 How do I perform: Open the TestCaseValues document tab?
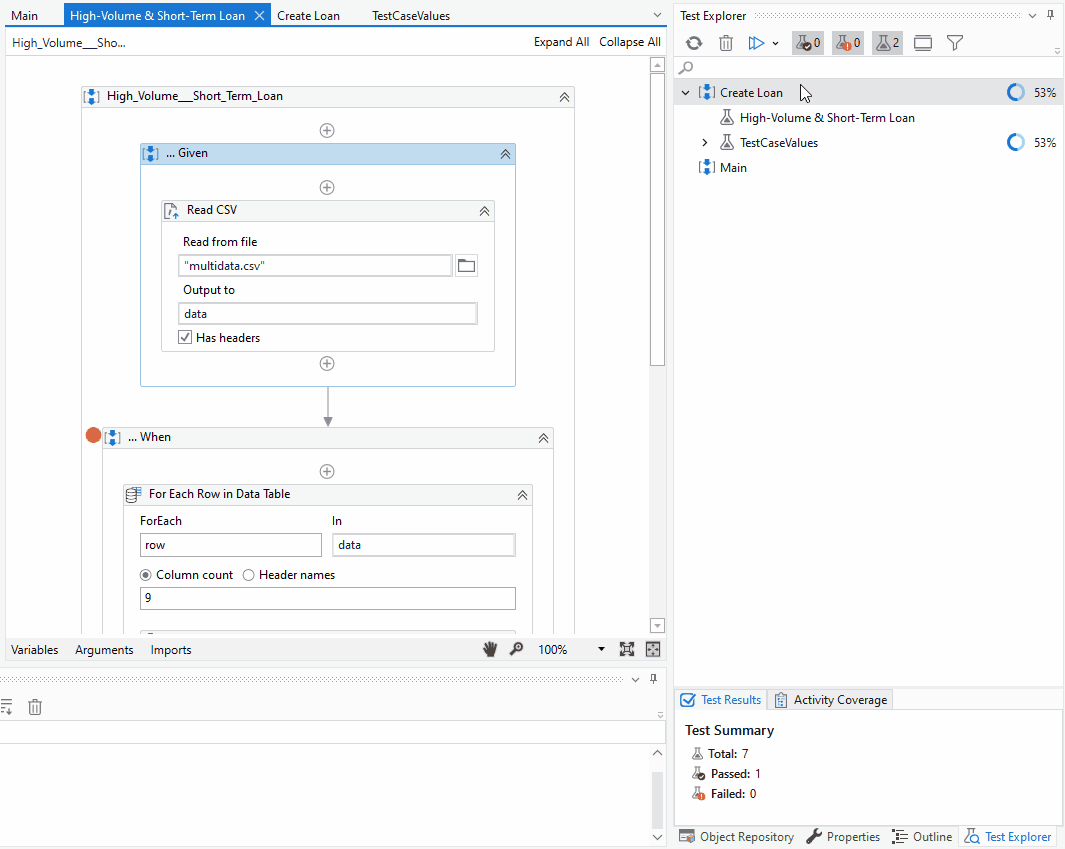pos(410,15)
